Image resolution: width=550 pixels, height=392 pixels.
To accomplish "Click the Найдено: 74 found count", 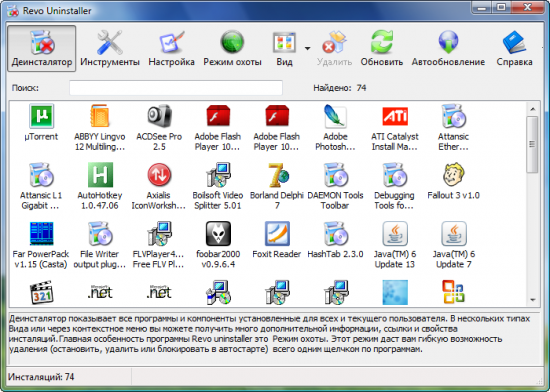I will pos(340,88).
